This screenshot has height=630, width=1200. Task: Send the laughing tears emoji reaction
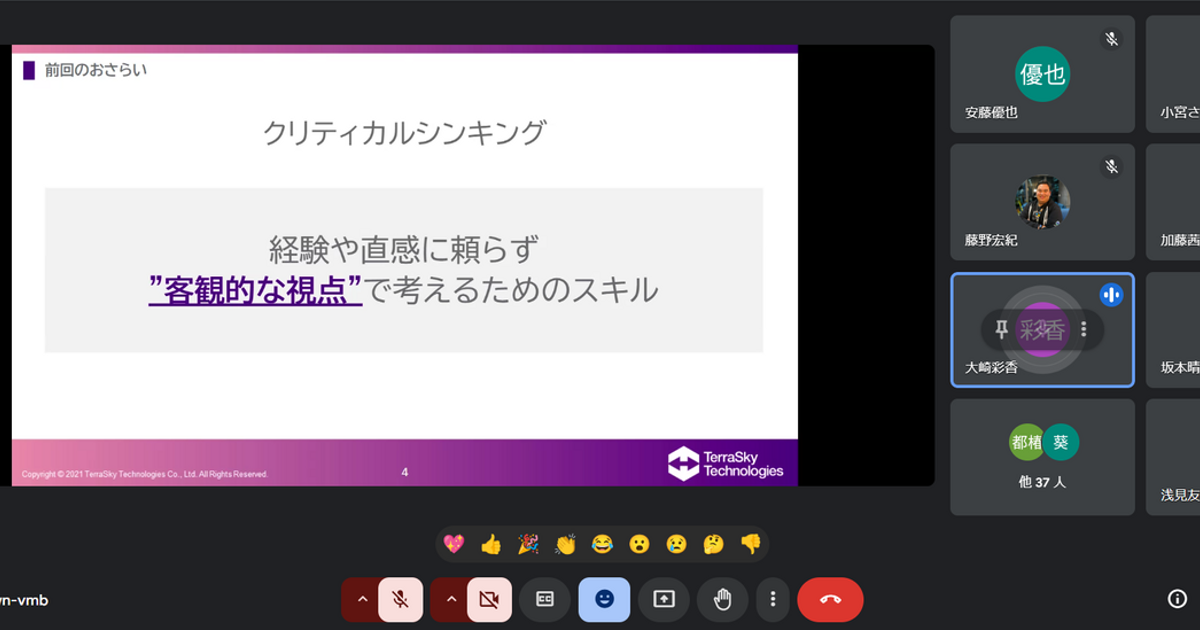602,544
